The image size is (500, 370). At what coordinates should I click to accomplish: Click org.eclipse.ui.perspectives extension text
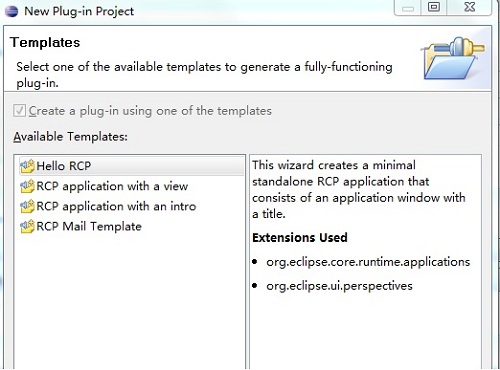click(x=339, y=286)
